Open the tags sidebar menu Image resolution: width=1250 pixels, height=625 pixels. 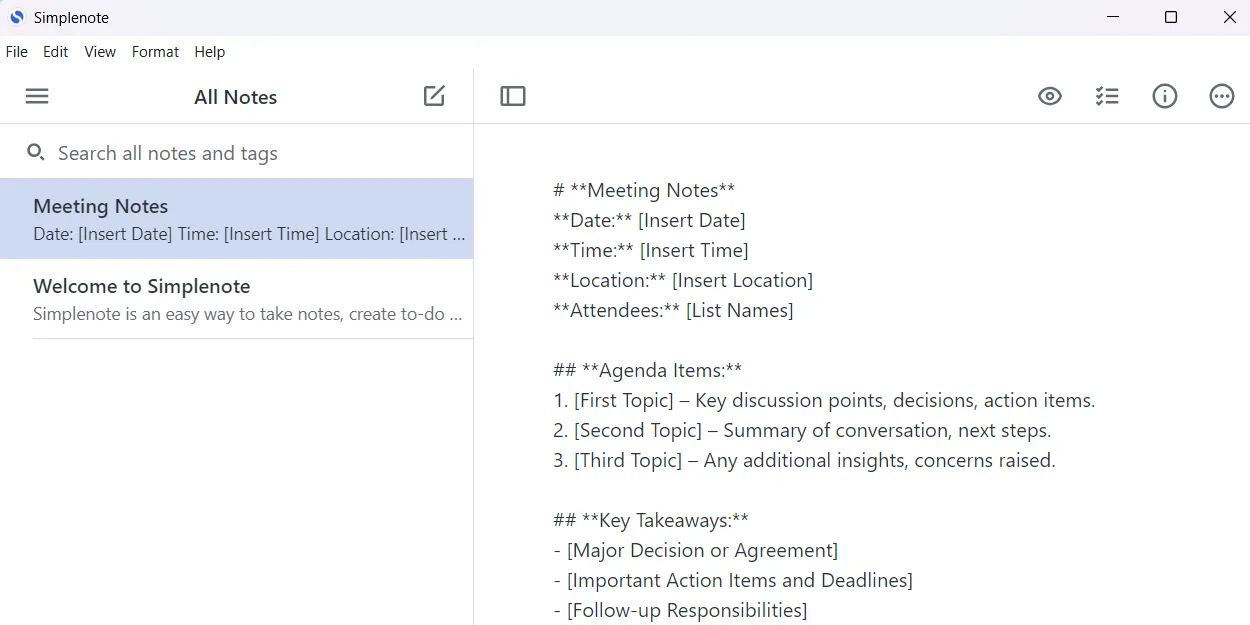pos(37,96)
